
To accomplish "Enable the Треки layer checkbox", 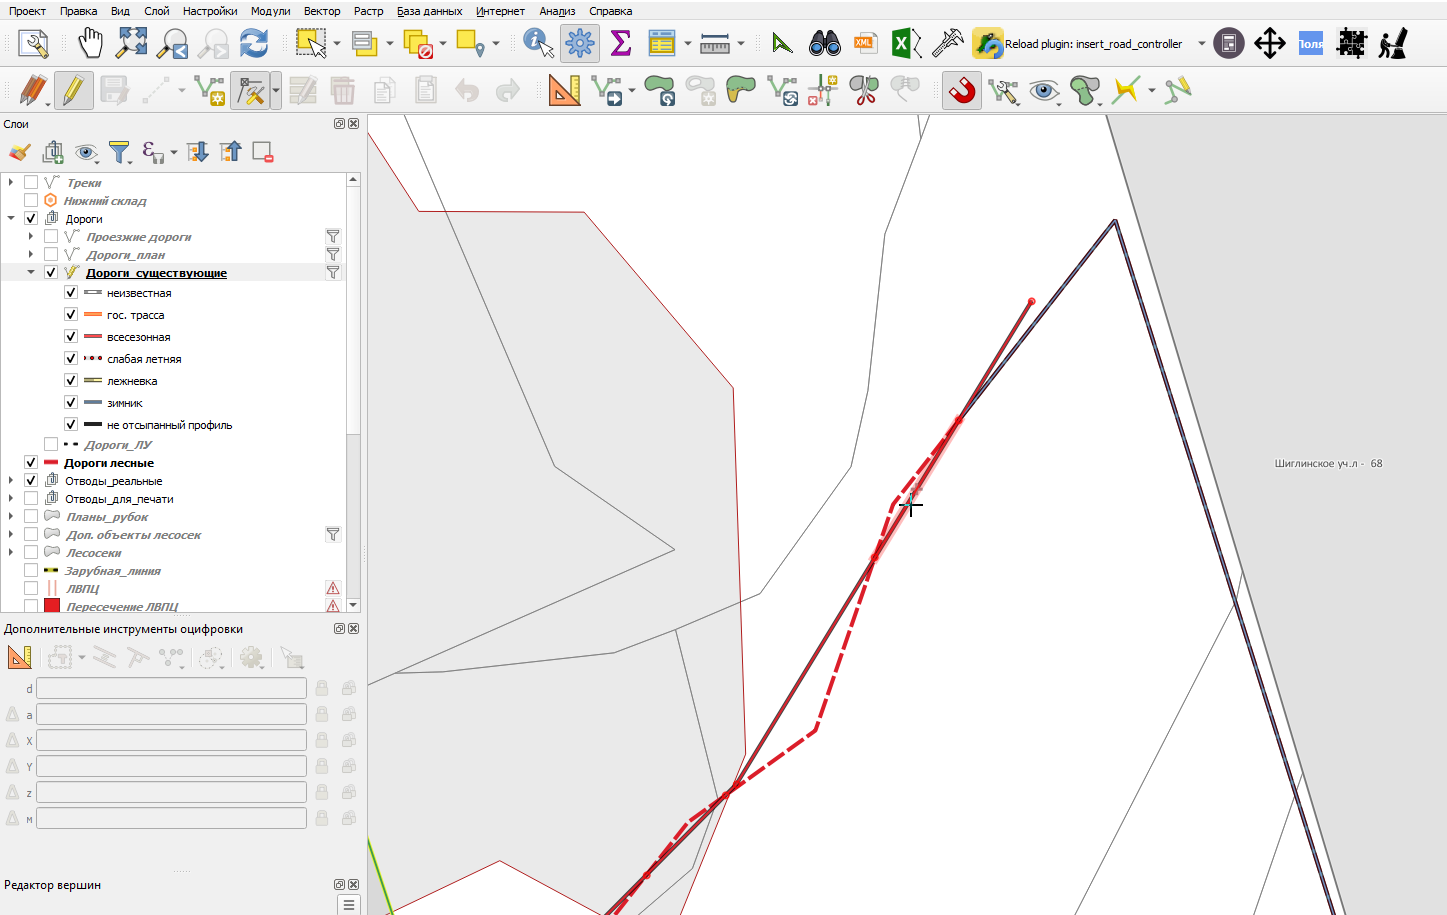I will pos(31,183).
